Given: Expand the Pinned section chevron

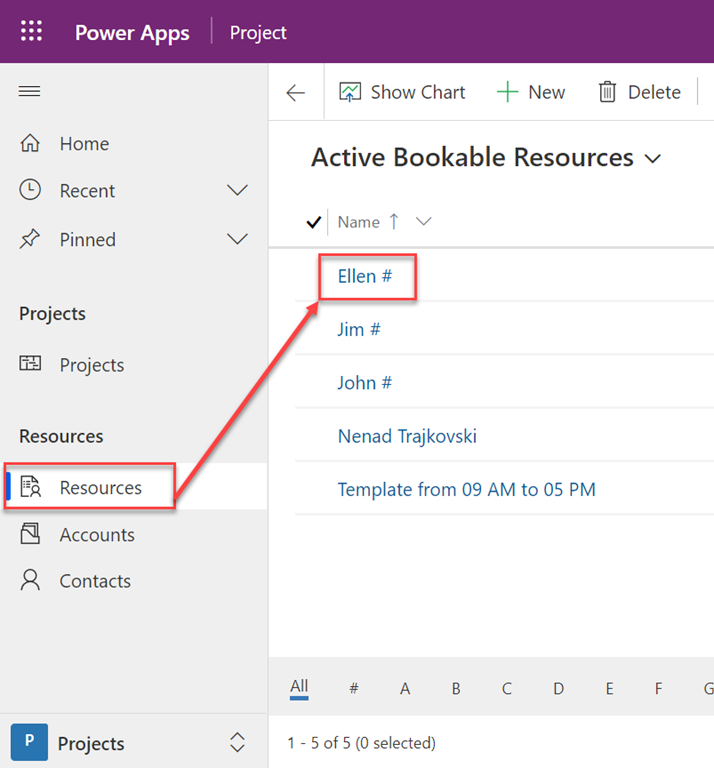Looking at the screenshot, I should [237, 240].
